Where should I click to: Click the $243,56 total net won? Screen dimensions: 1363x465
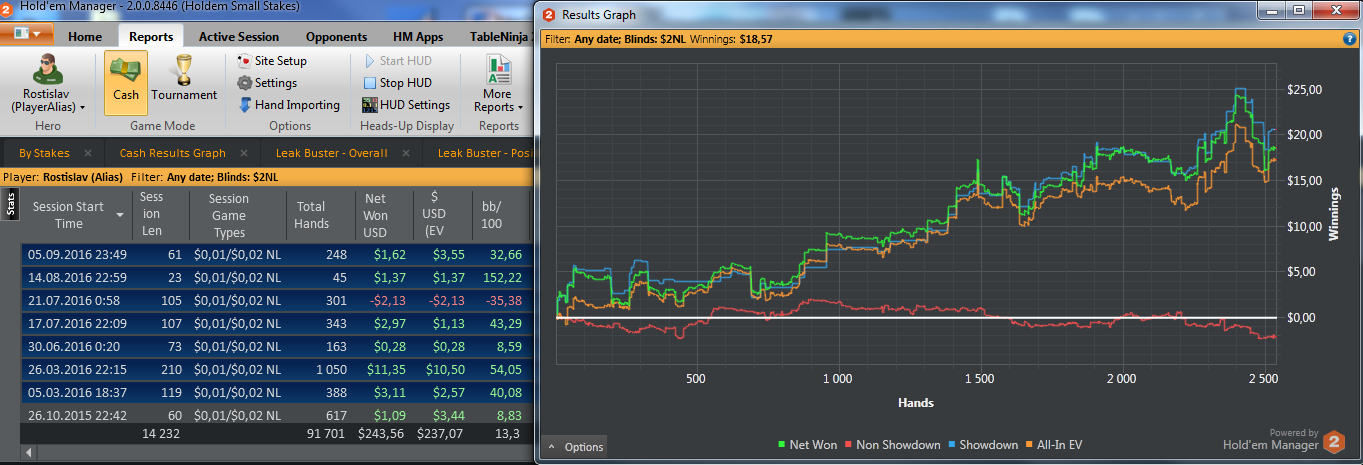pyautogui.click(x=380, y=433)
